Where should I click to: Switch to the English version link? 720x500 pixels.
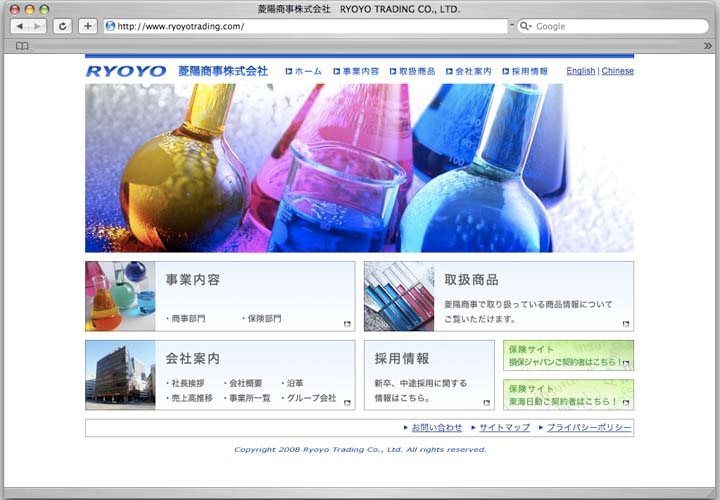click(x=580, y=71)
